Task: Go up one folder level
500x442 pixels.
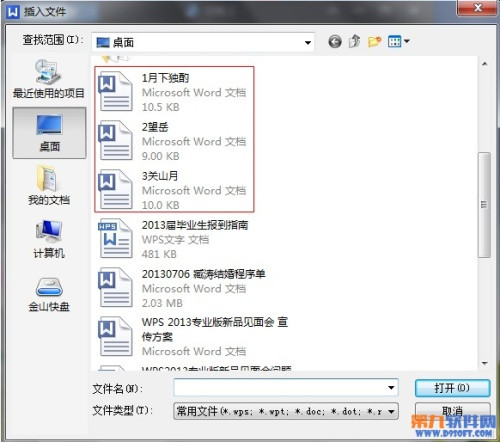Action: (354, 41)
